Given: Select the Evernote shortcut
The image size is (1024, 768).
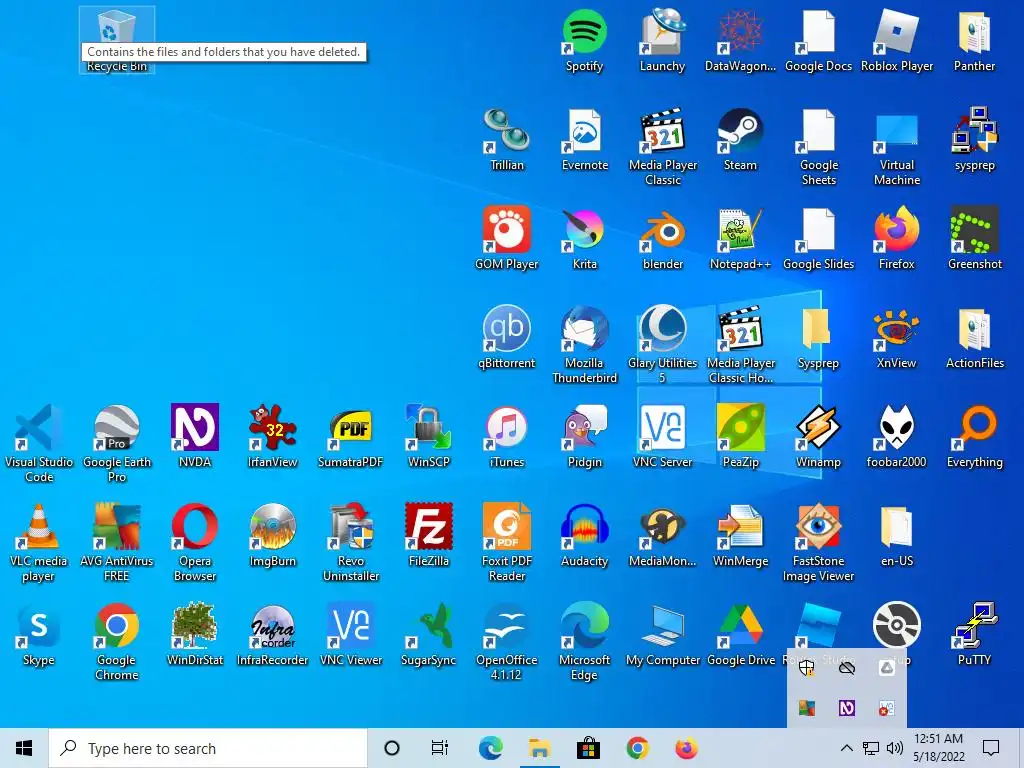Looking at the screenshot, I should click(584, 140).
